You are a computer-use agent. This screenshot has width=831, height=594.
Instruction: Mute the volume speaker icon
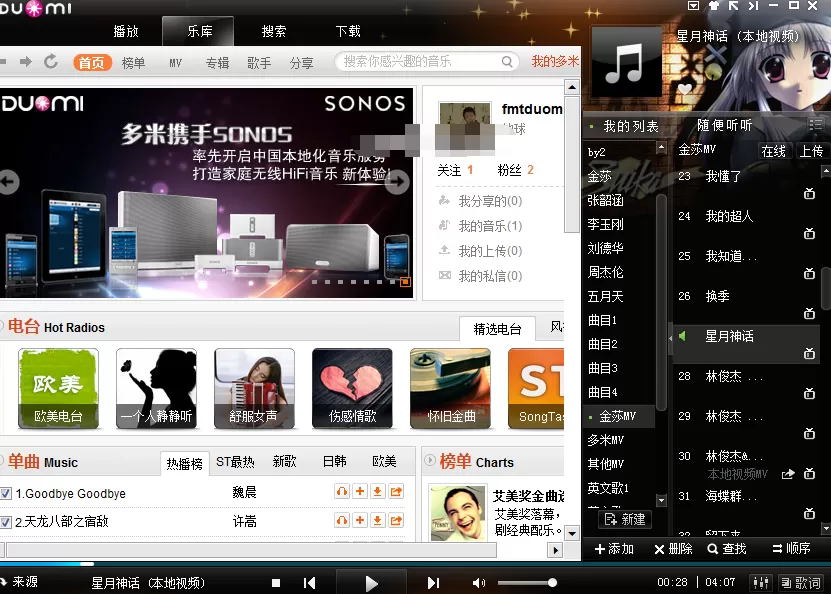(478, 583)
